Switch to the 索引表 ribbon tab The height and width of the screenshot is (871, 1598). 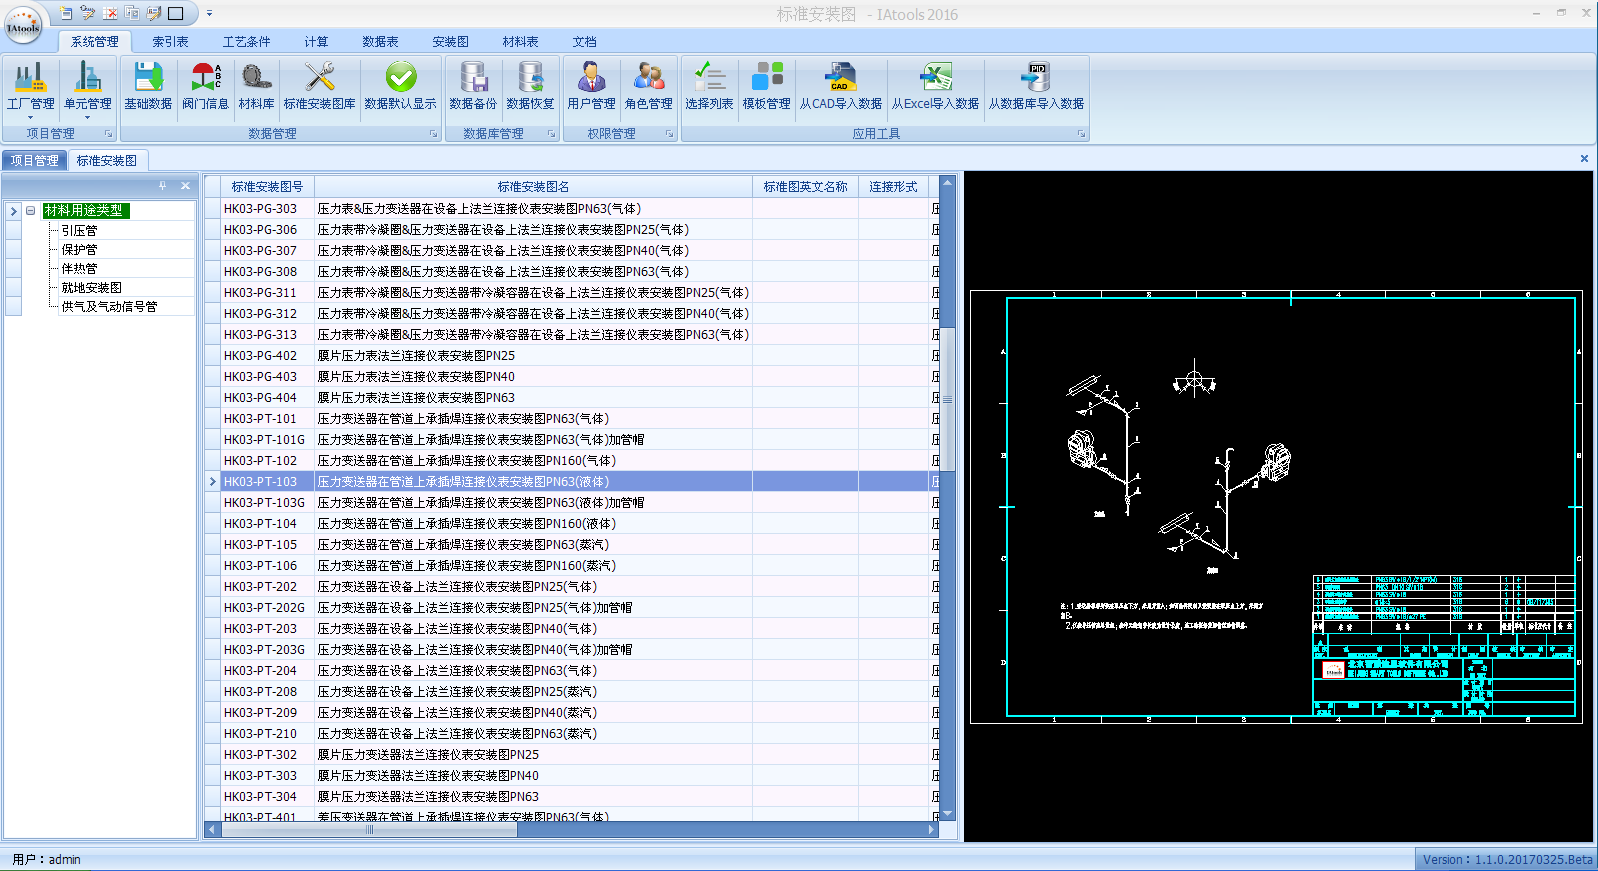[170, 42]
